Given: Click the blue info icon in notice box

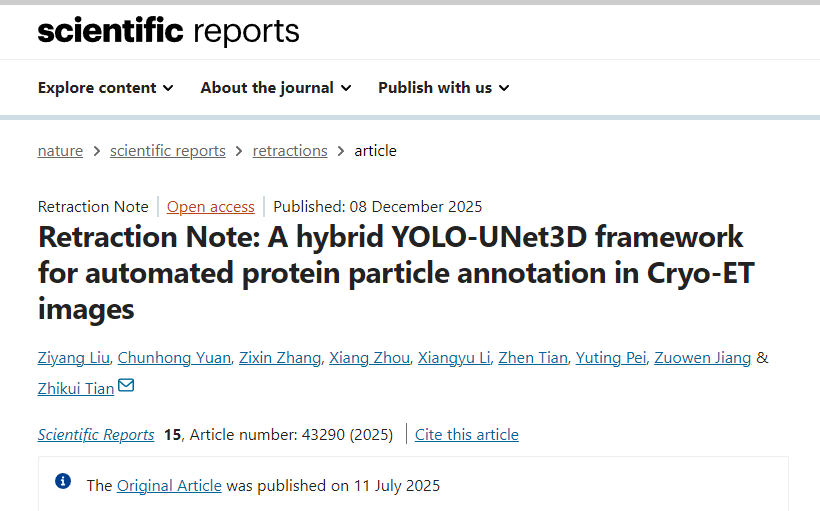Looking at the screenshot, I should pos(63,482).
